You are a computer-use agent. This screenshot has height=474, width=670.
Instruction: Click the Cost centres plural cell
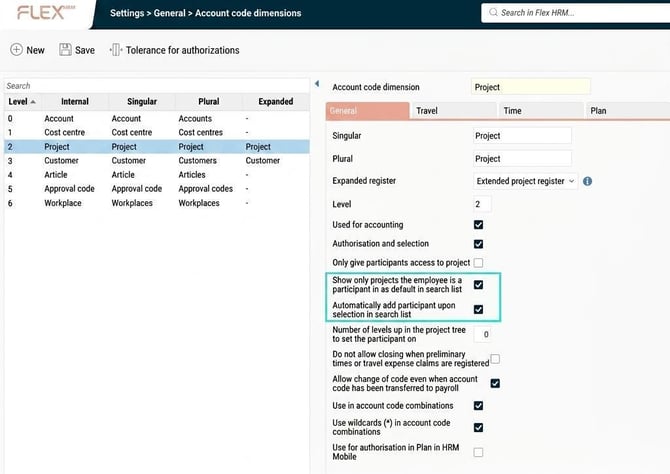200,132
